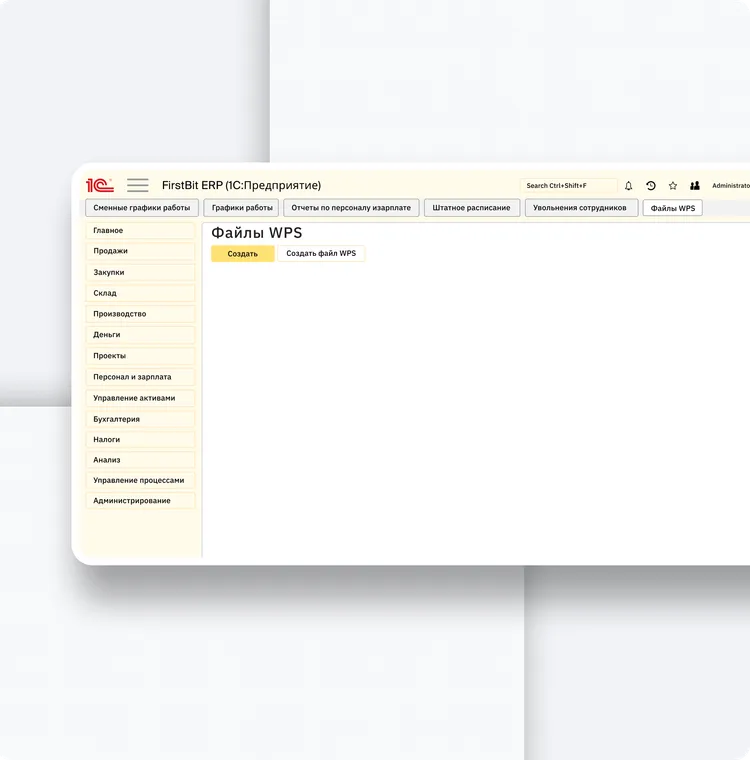Click Создать файл WPS button
This screenshot has height=760, width=750.
point(321,254)
